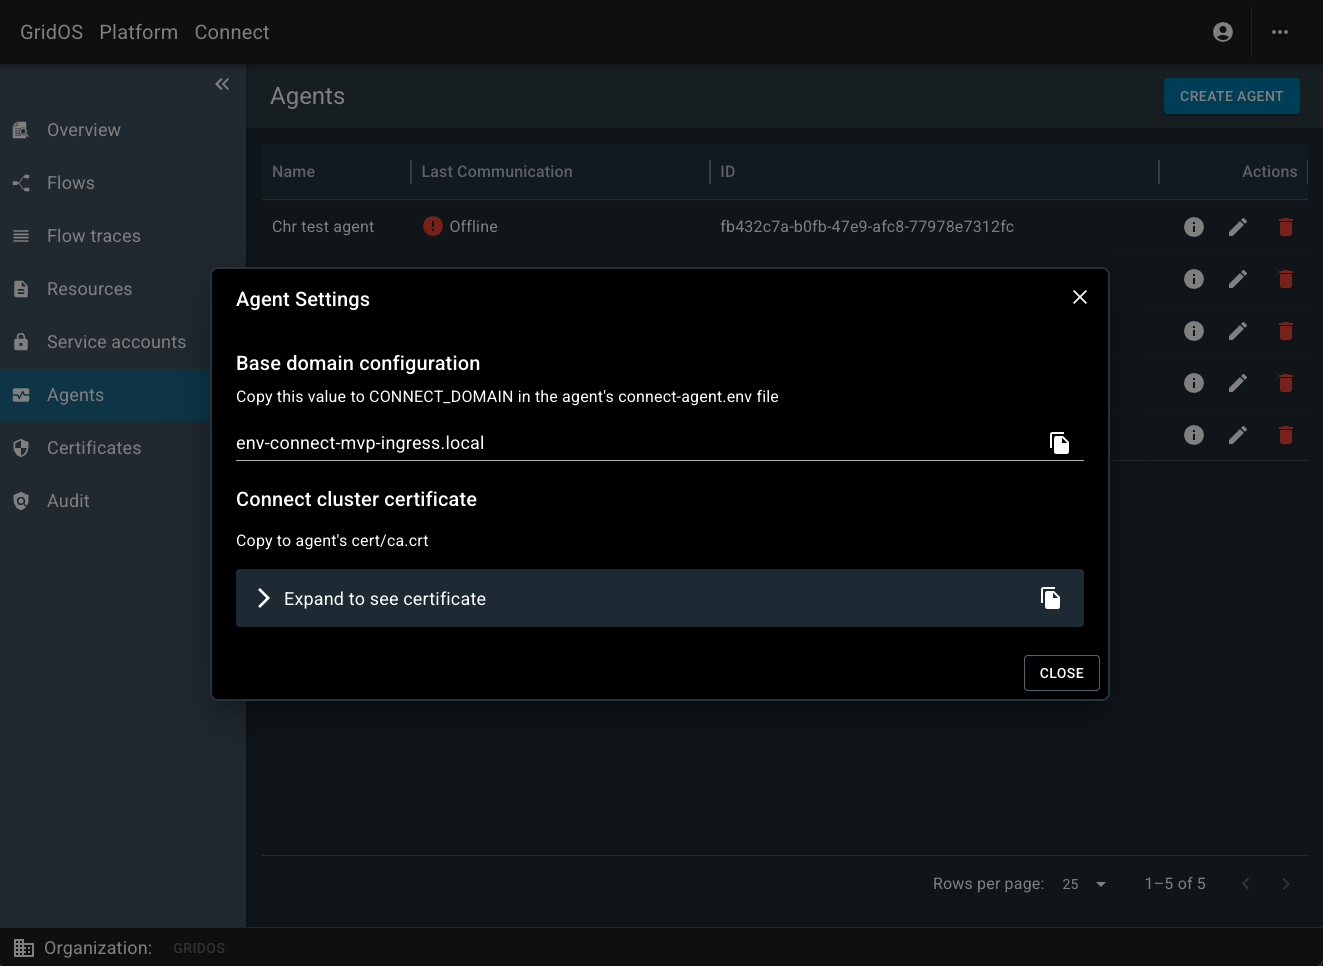This screenshot has width=1323, height=966.
Task: Collapse the sidebar with the double chevron
Action: (x=222, y=84)
